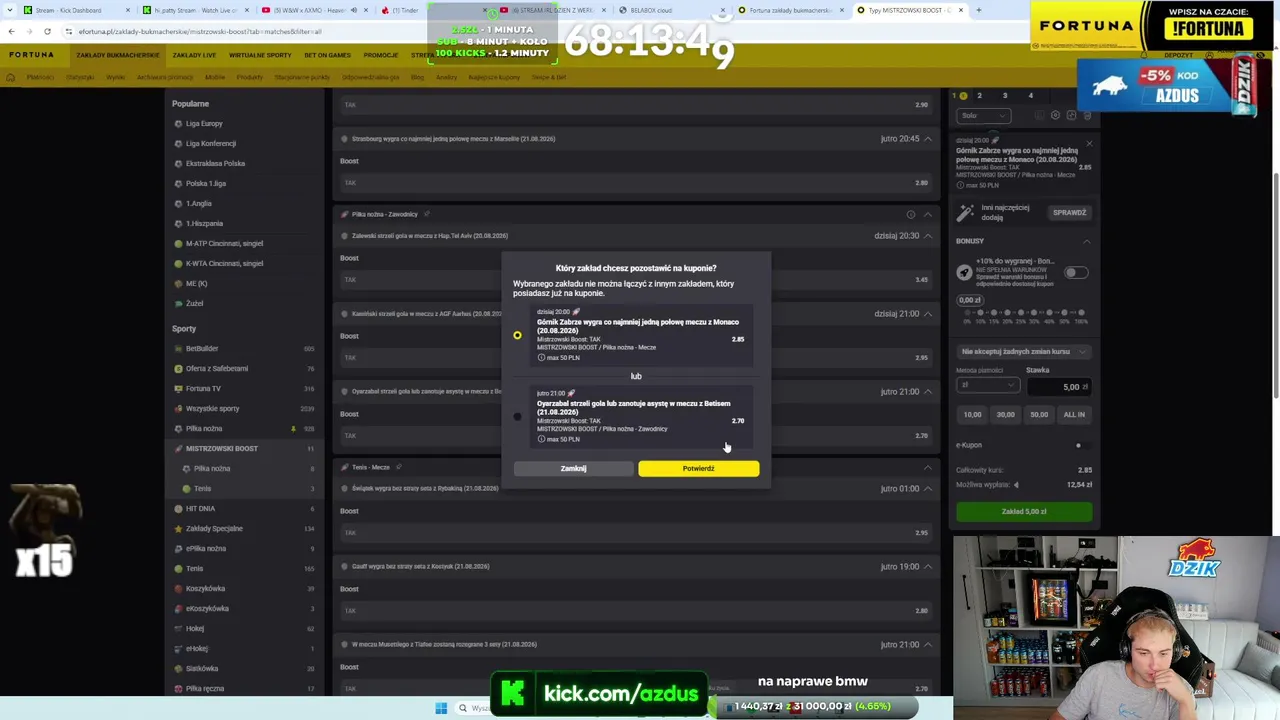Viewport: 1280px width, 720px height.
Task: Open 1.Anglia league in the sidebar
Action: click(x=198, y=204)
